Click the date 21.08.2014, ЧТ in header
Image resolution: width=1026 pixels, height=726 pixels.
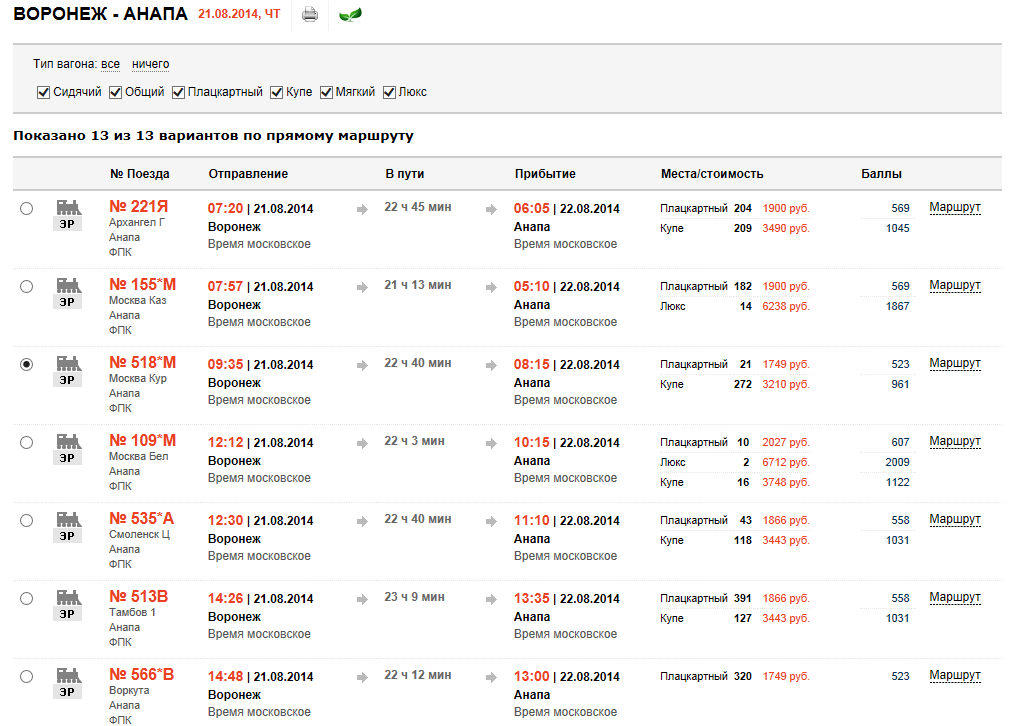coord(239,14)
